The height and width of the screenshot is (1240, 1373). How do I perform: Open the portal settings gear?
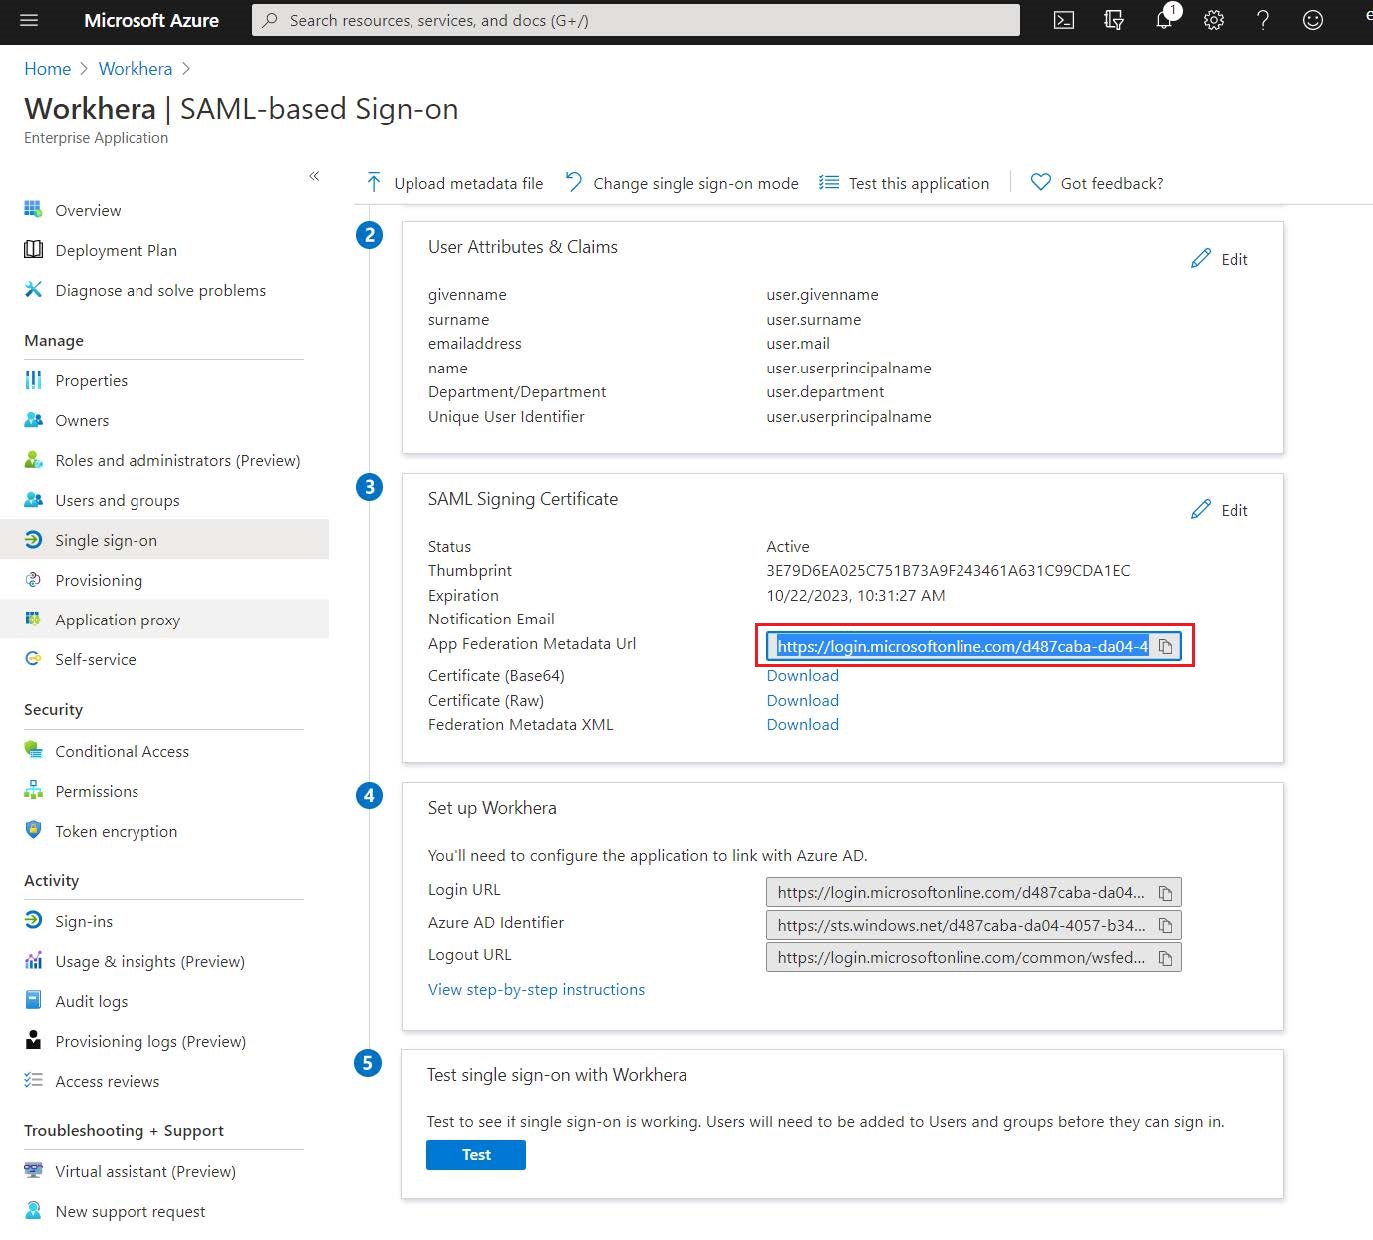coord(1214,20)
